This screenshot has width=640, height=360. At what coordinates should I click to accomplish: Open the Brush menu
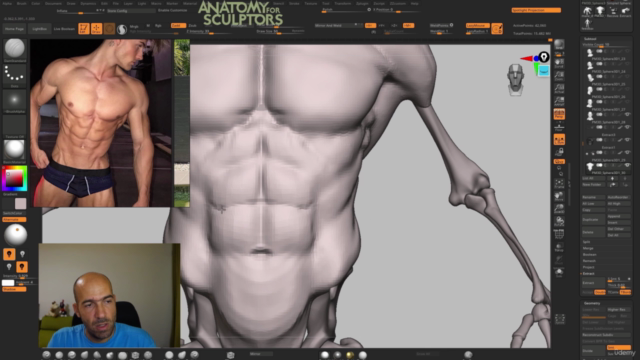[x=22, y=3]
